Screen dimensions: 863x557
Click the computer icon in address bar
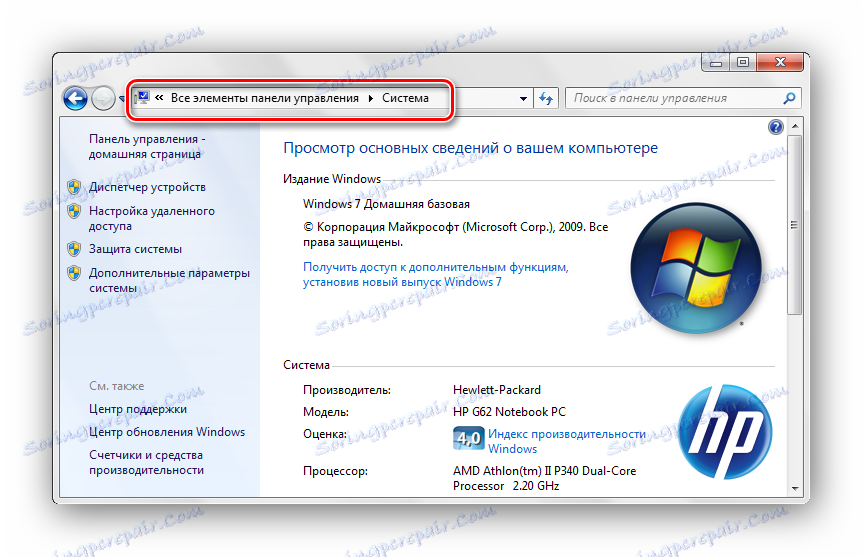pos(142,98)
